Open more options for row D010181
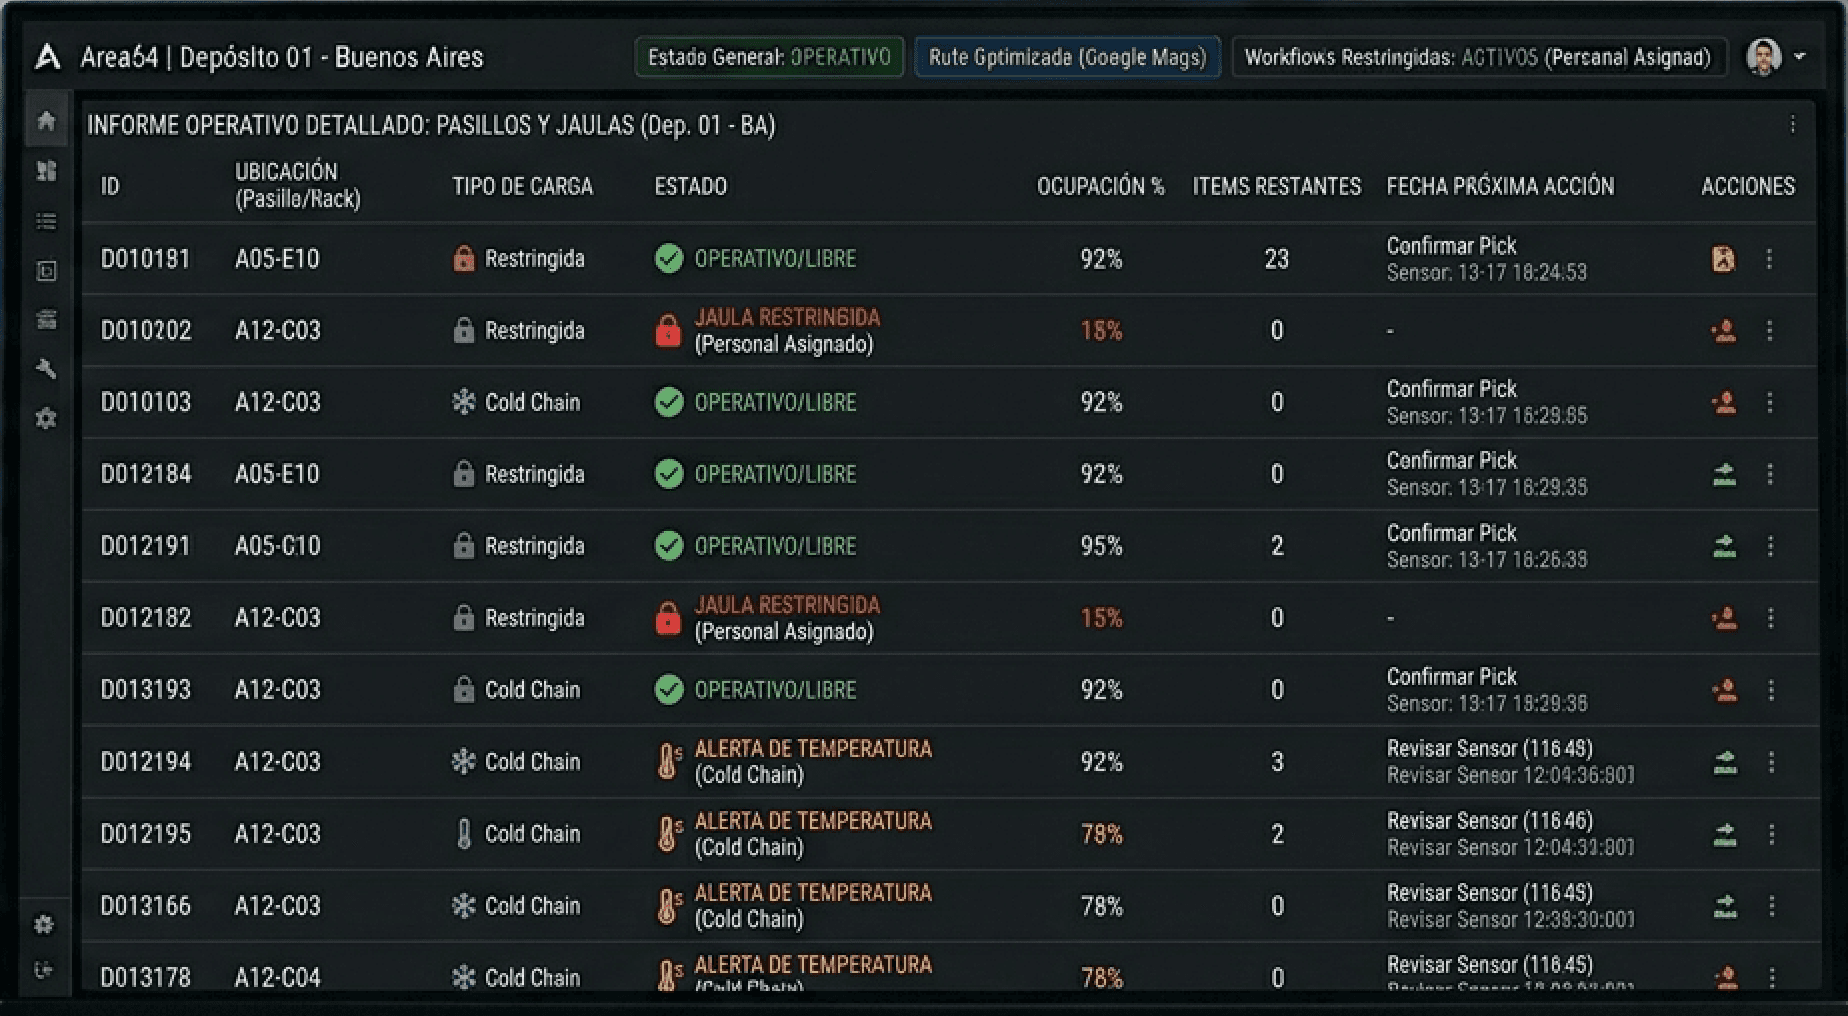The height and width of the screenshot is (1016, 1848). point(1769,259)
